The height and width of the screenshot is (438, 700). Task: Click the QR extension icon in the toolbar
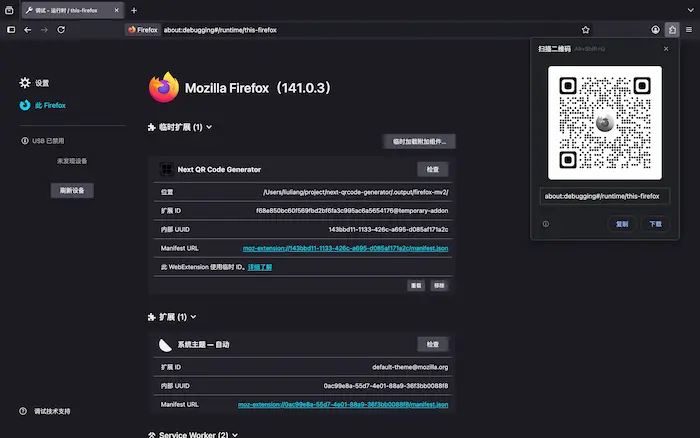tap(672, 30)
